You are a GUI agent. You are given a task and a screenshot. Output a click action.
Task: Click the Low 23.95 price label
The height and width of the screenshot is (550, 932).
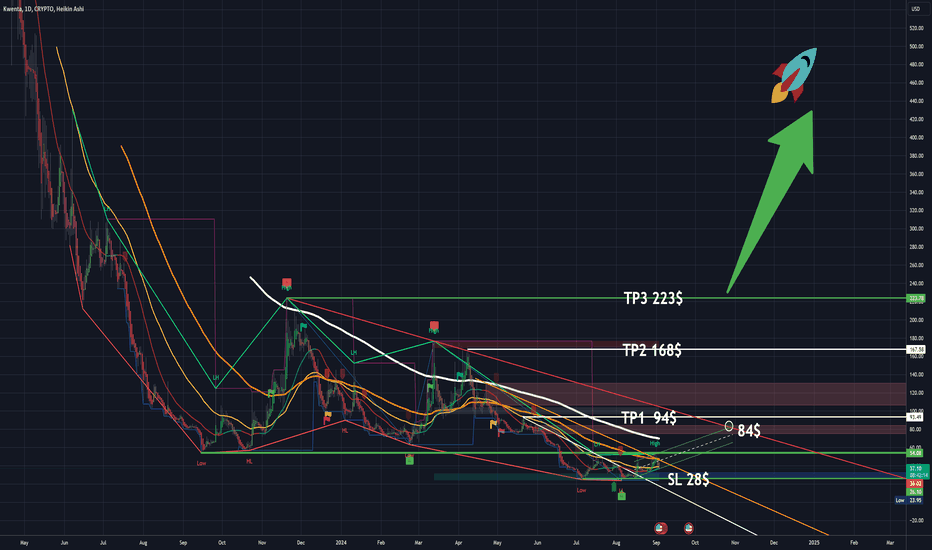click(x=910, y=500)
